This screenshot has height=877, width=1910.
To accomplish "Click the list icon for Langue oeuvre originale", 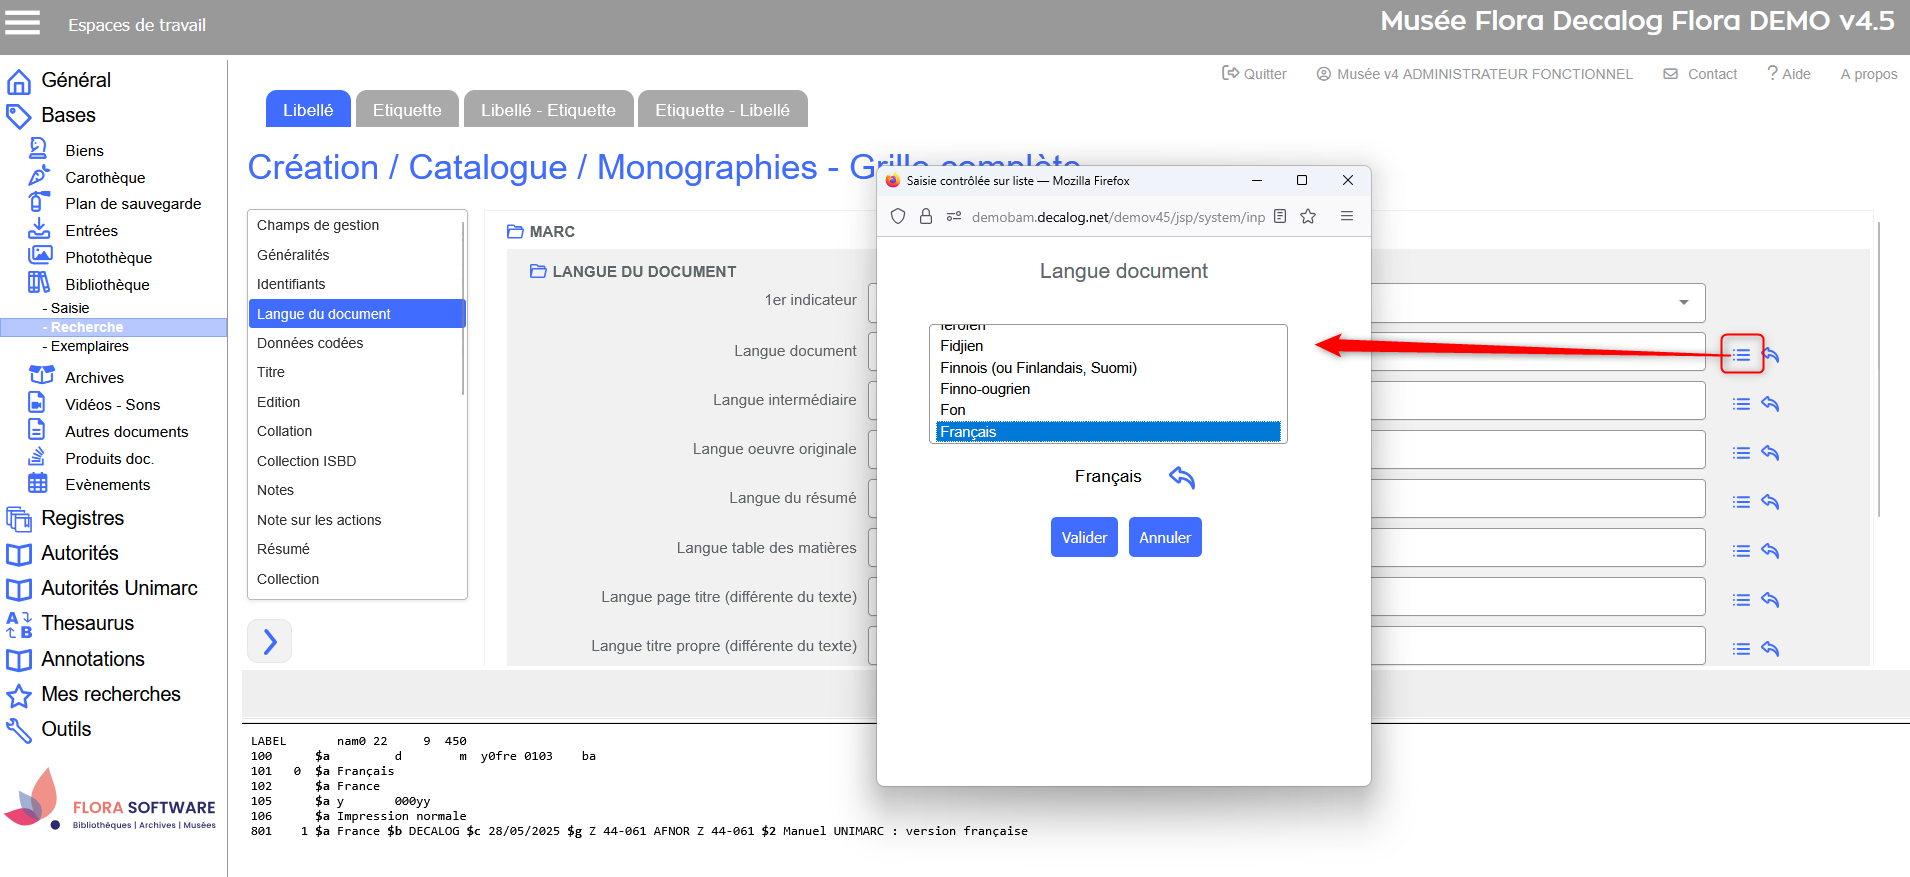I will click(1741, 453).
